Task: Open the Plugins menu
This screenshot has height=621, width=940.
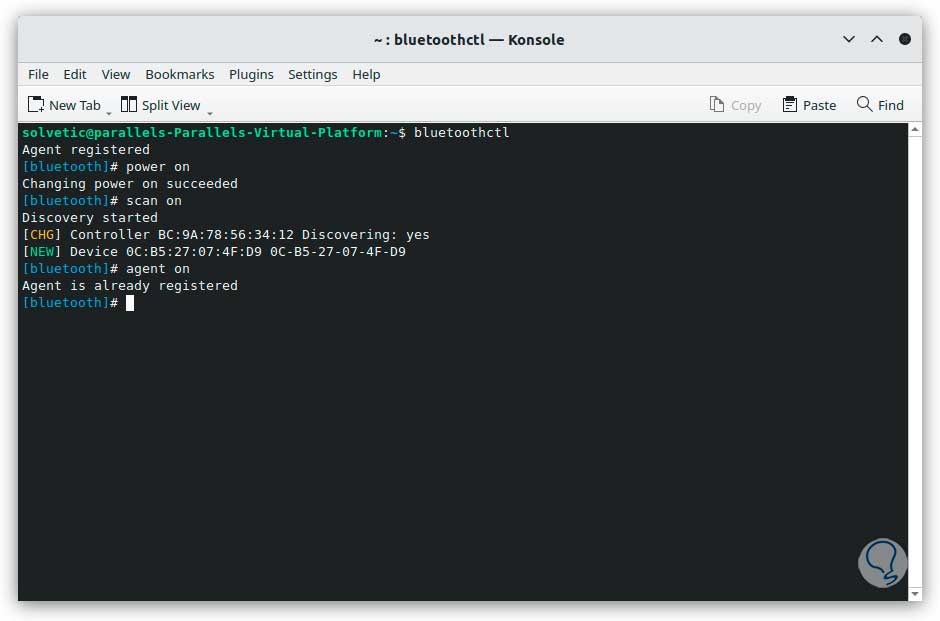Action: (251, 74)
